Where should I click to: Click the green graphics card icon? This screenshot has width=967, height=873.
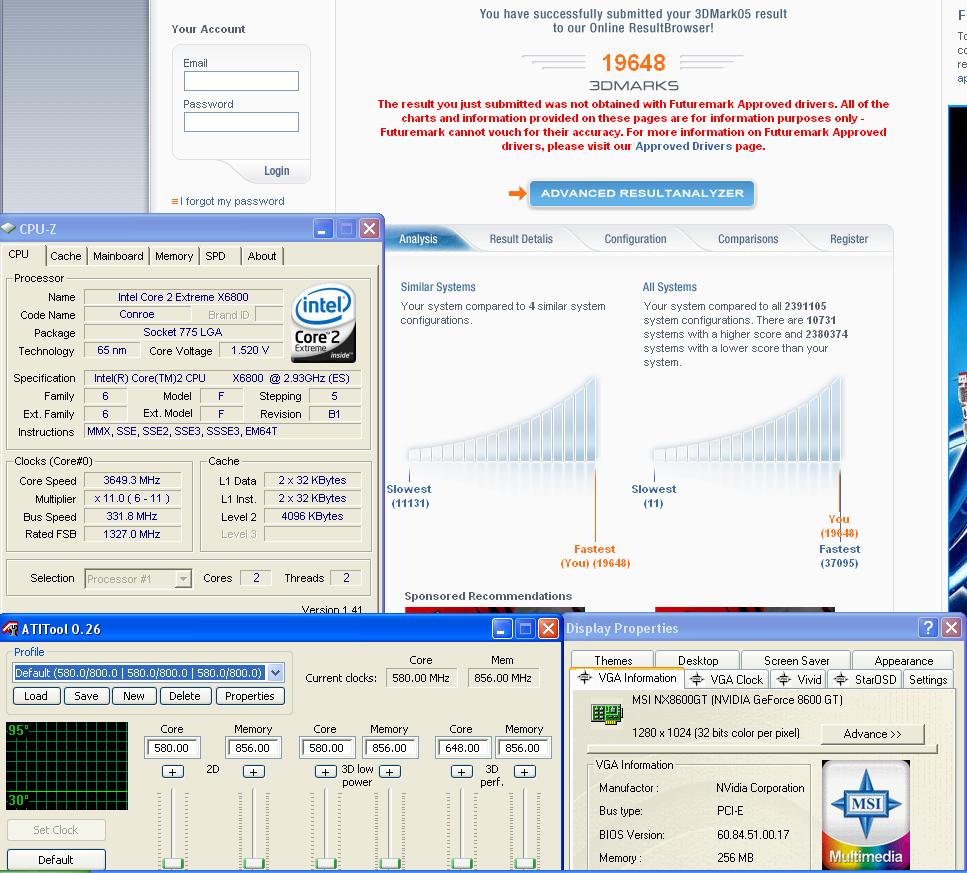click(x=607, y=713)
